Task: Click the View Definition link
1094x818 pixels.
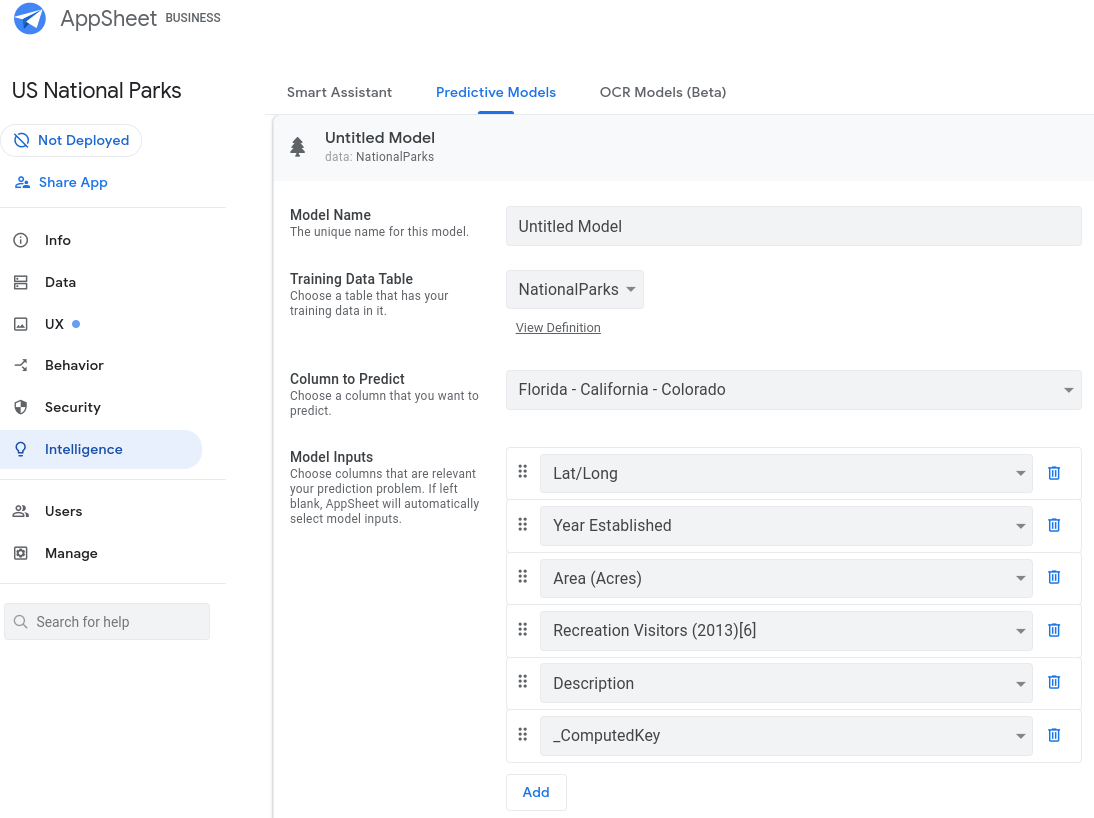Action: [x=558, y=327]
